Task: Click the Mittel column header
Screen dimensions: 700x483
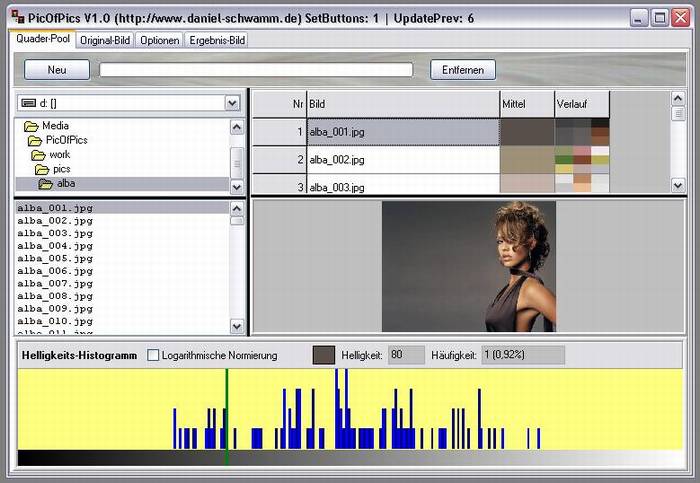Action: tap(527, 104)
